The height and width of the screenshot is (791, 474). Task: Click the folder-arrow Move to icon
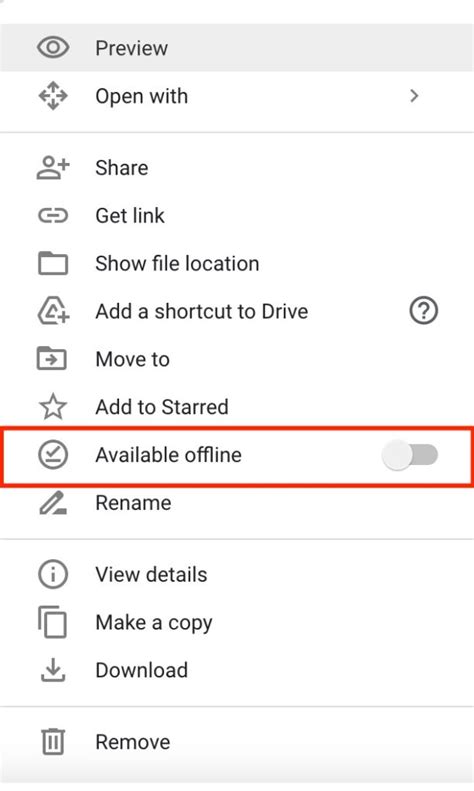click(x=52, y=359)
